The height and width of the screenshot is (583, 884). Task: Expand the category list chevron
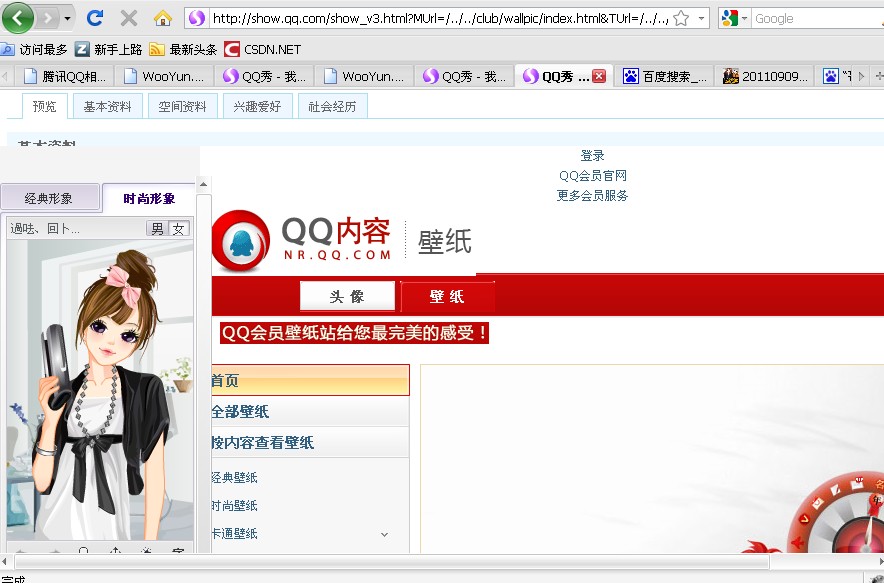pyautogui.click(x=384, y=534)
